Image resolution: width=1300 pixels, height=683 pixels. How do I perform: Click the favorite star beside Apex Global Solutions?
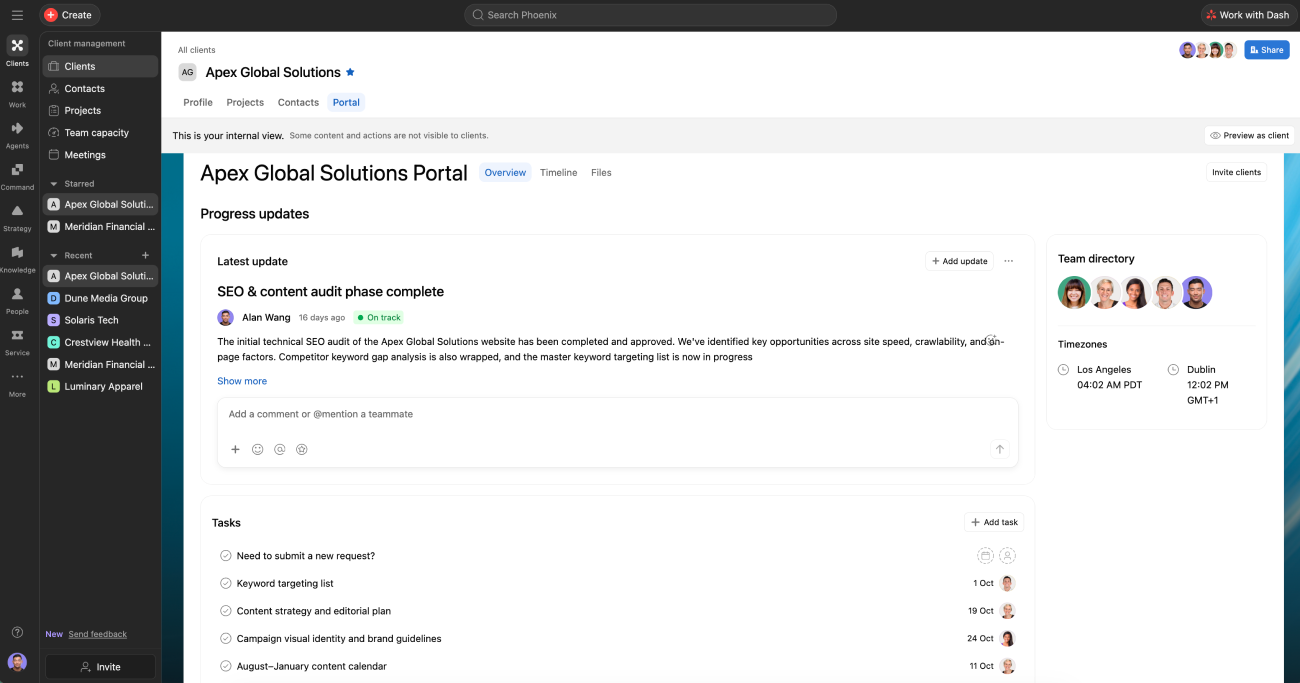350,72
